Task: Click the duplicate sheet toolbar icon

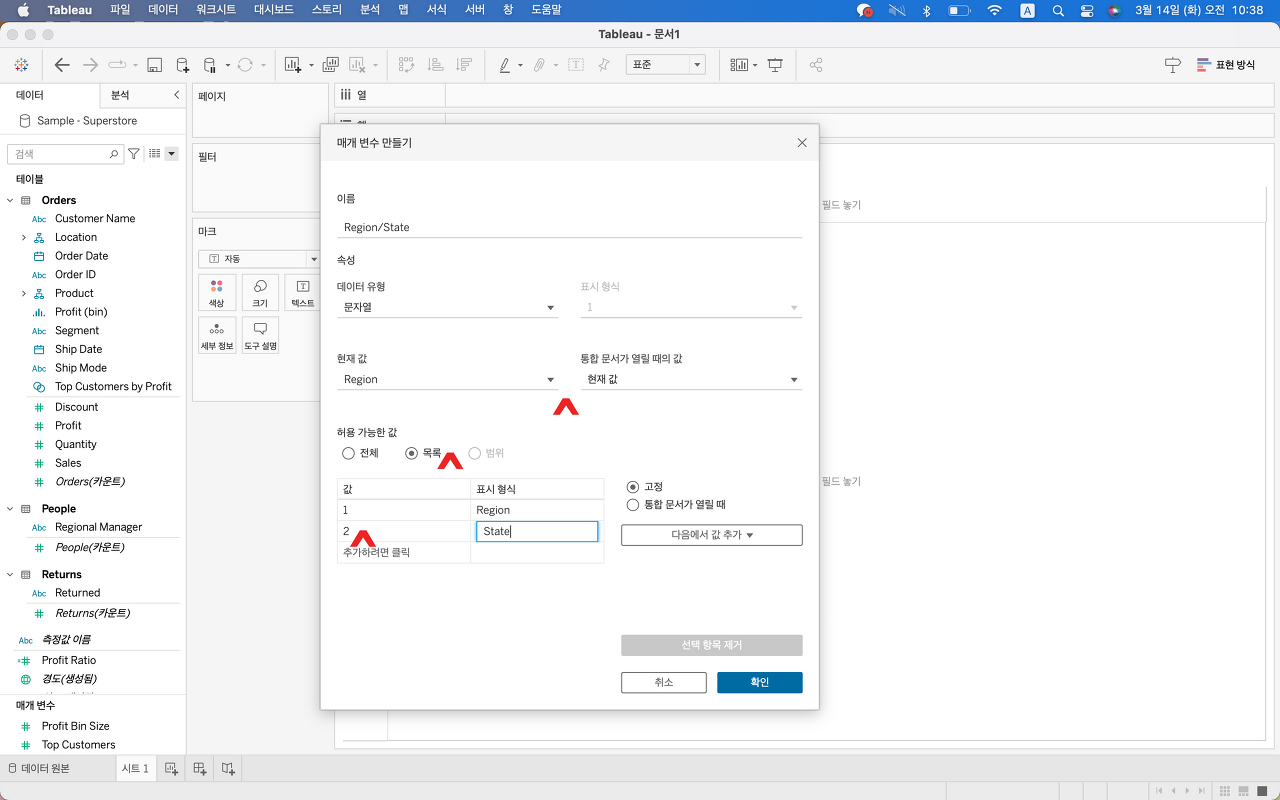Action: (330, 65)
